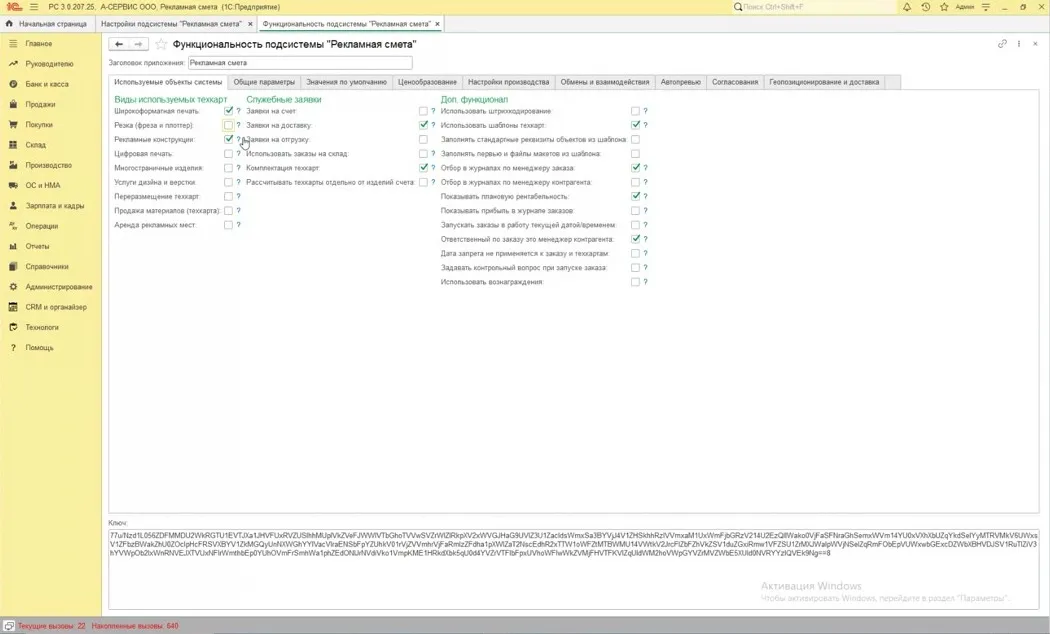The height and width of the screenshot is (634, 1050).
Task: Open the Справочники section
Action: (47, 266)
